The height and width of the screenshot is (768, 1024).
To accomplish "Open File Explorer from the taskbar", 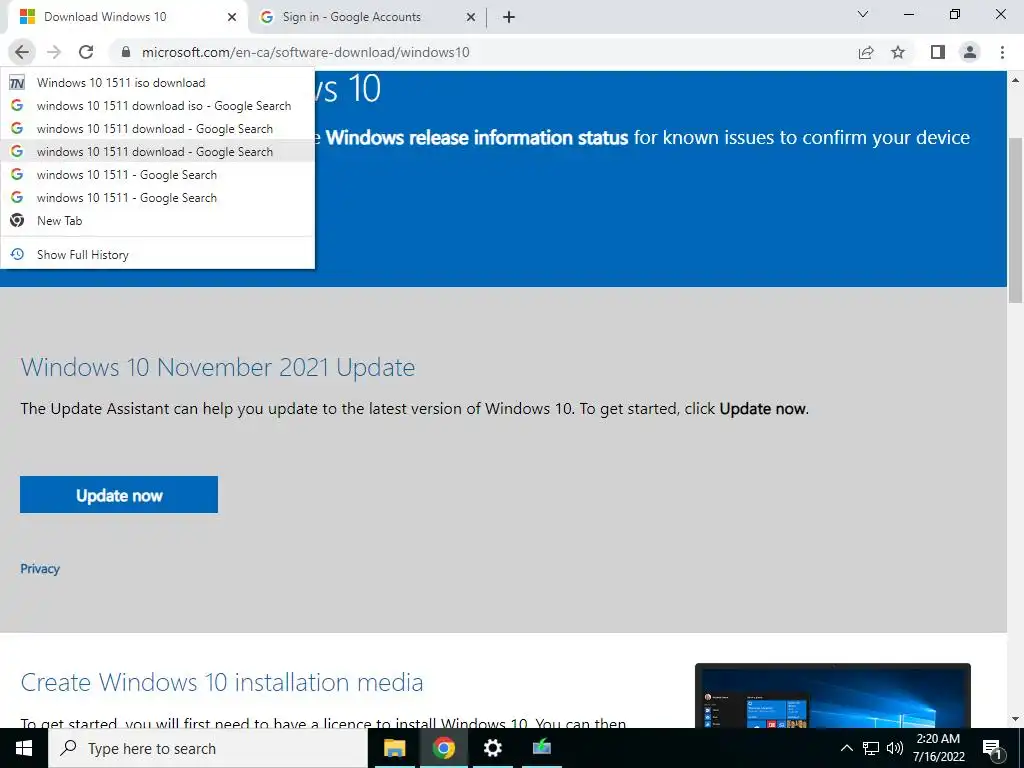I will click(x=394, y=748).
